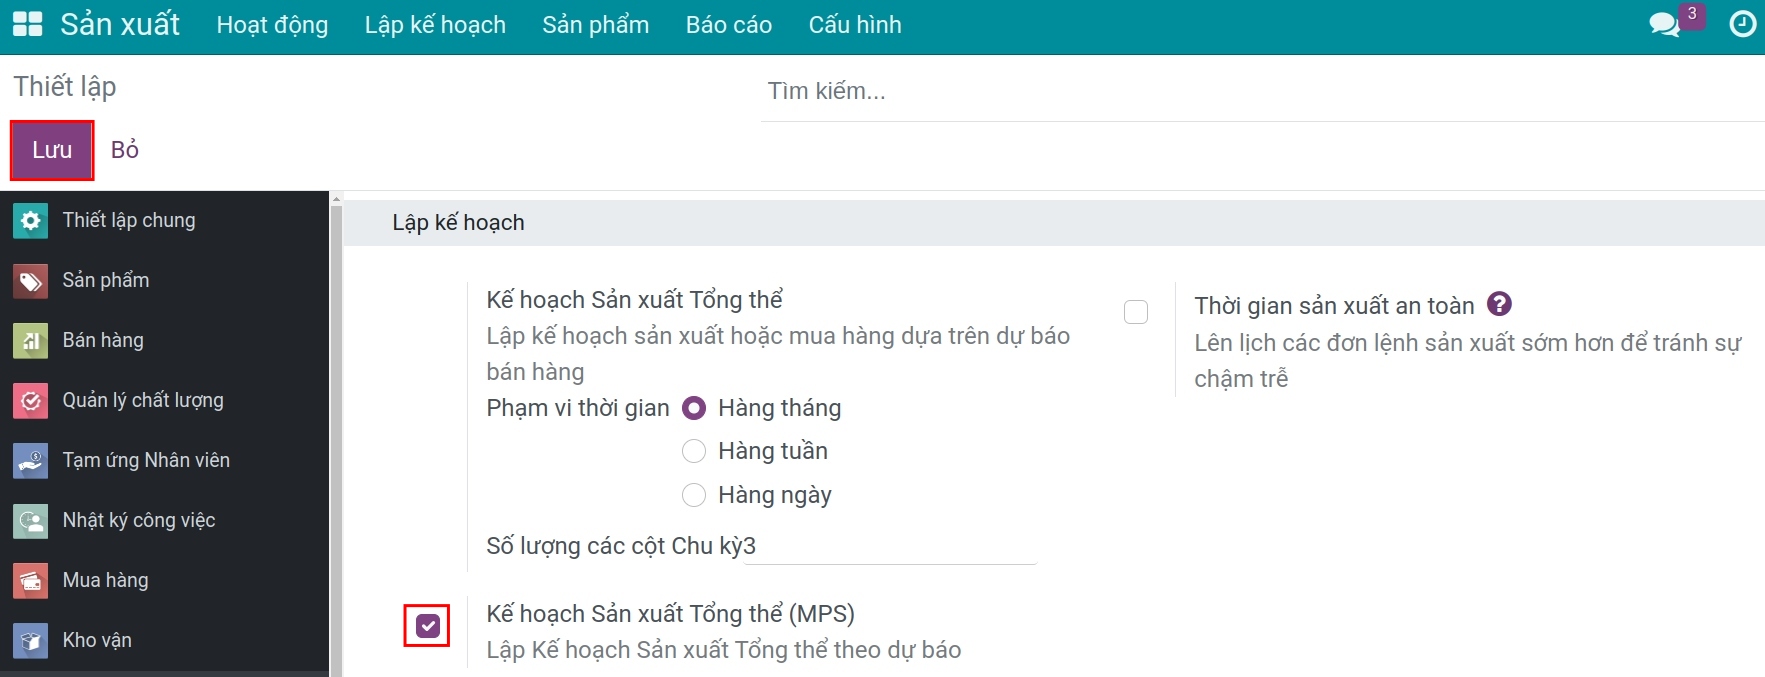Open the Sản phẩm top menu
1765x677 pixels.
click(596, 25)
